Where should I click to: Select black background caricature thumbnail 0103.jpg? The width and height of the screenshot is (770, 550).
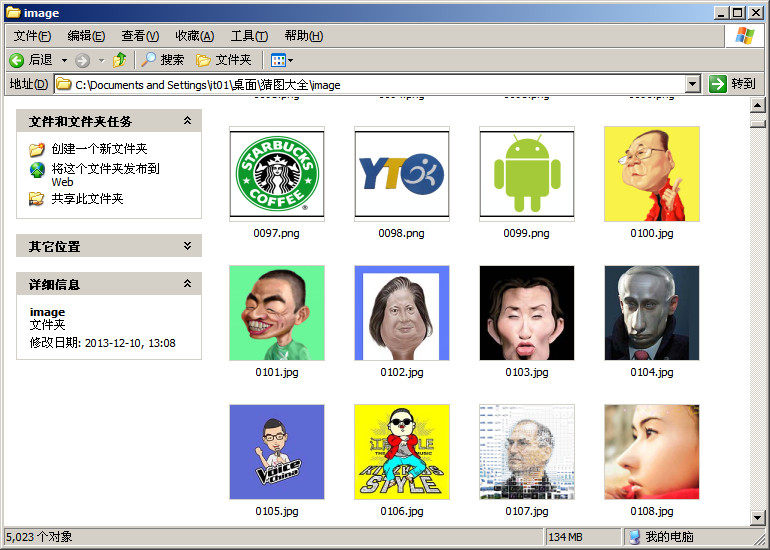527,313
